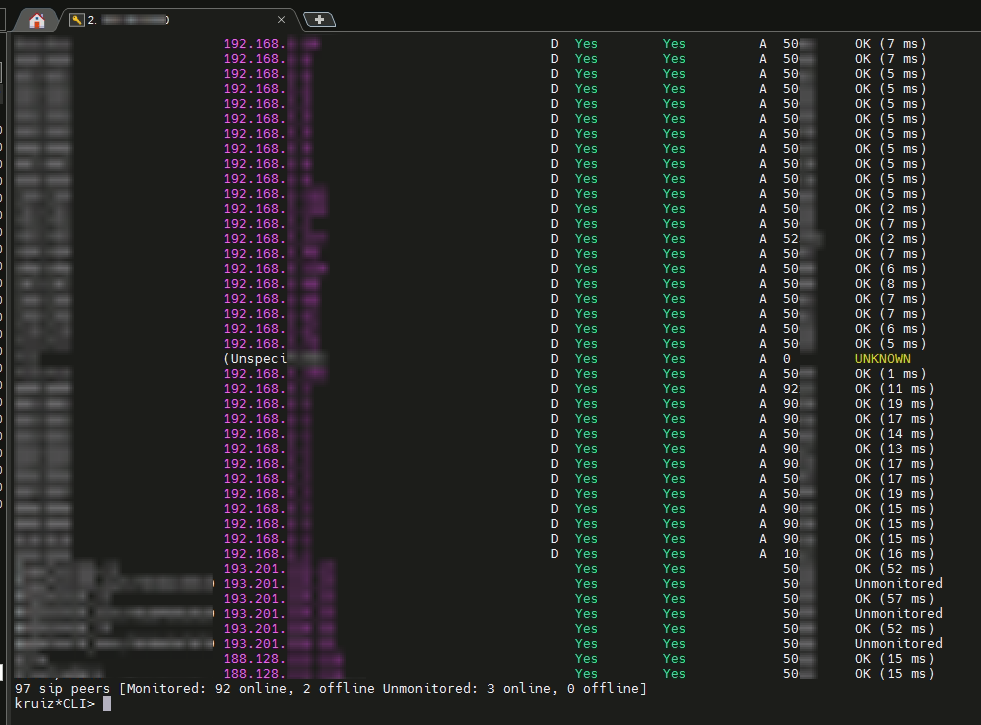
Task: Click the "(Unspeci" host entry
Action: (255, 359)
